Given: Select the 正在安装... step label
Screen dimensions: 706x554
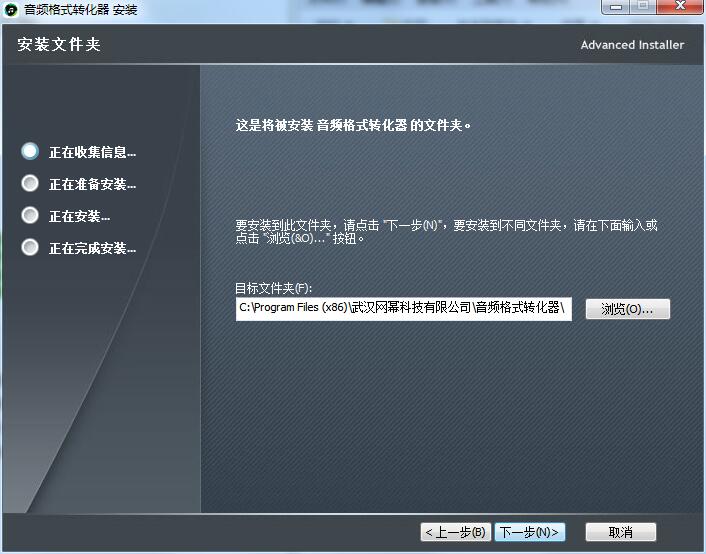Looking at the screenshot, I should tap(79, 217).
